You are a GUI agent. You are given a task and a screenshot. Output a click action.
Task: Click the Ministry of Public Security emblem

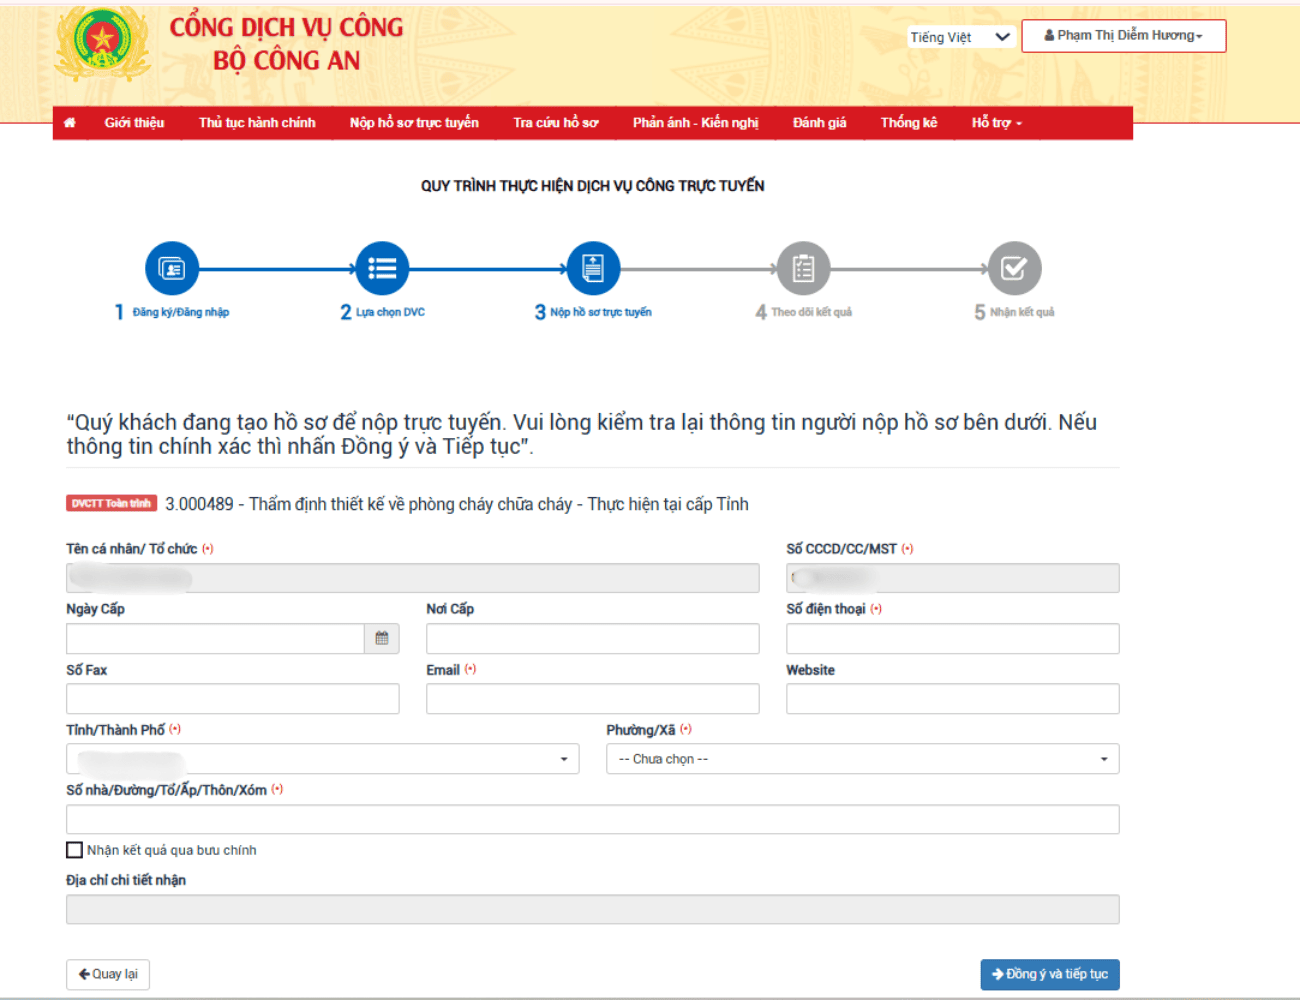coord(102,43)
